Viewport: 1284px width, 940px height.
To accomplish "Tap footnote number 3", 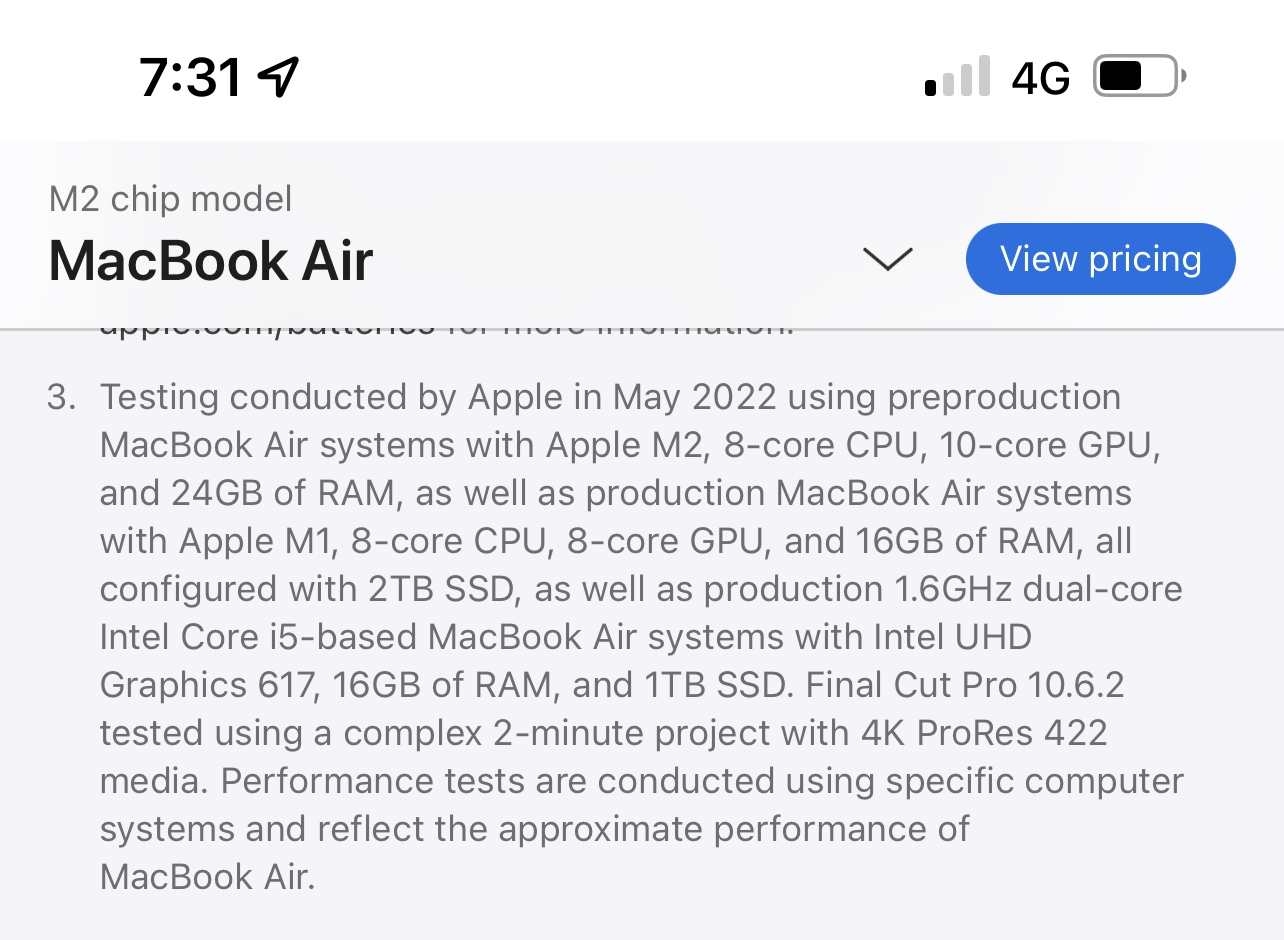I will (61, 397).
